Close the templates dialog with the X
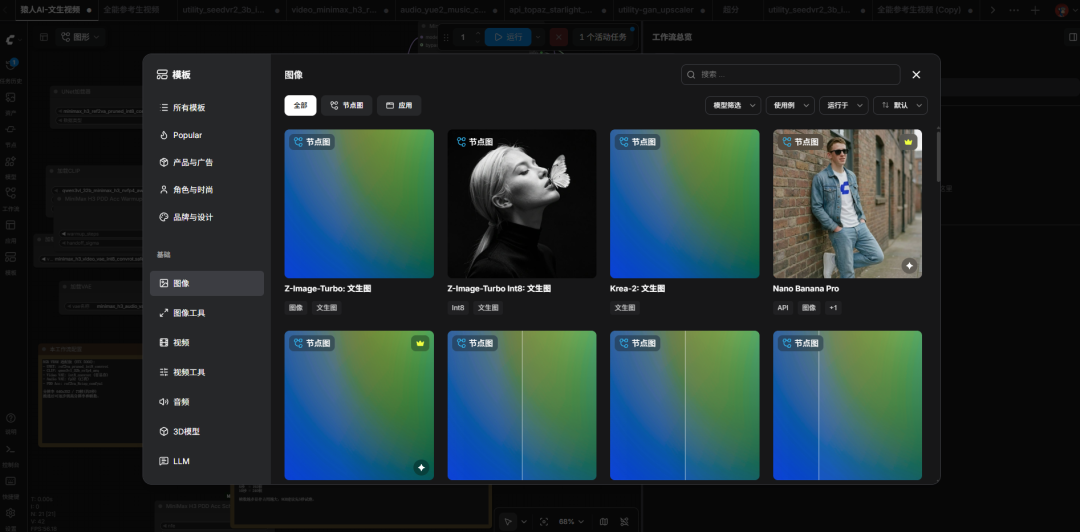 tap(916, 74)
